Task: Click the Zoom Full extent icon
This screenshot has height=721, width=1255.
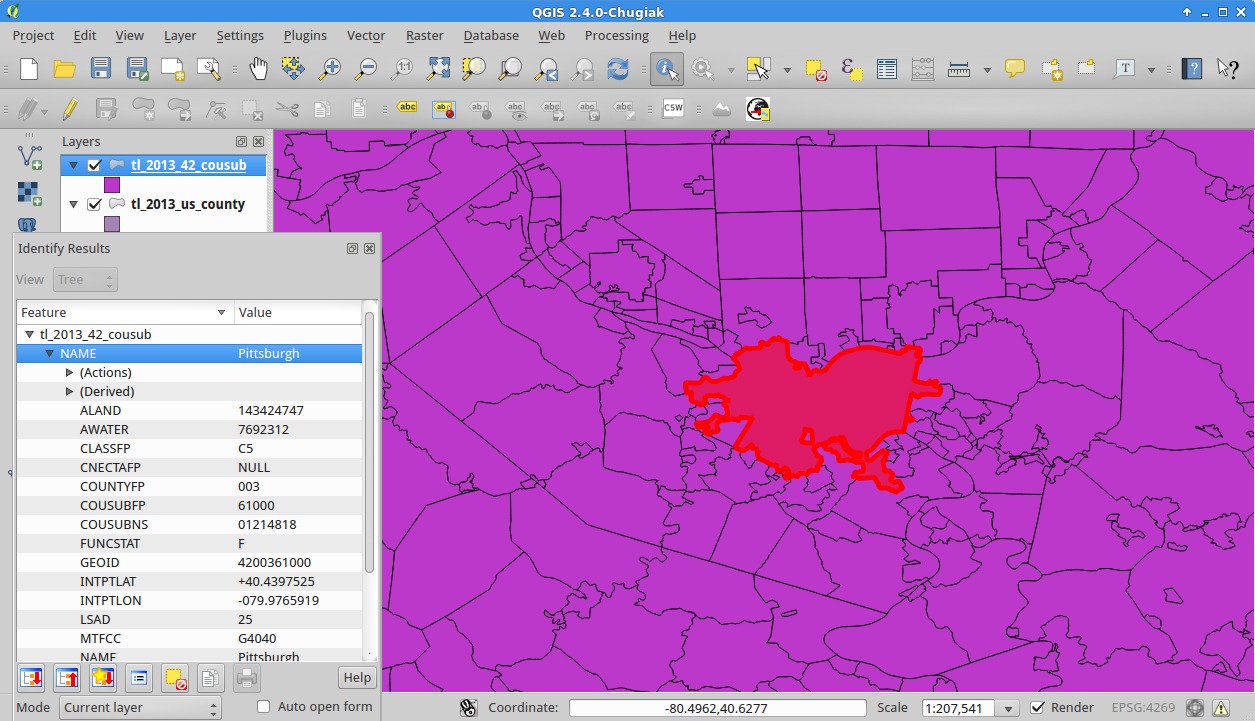Action: point(438,69)
